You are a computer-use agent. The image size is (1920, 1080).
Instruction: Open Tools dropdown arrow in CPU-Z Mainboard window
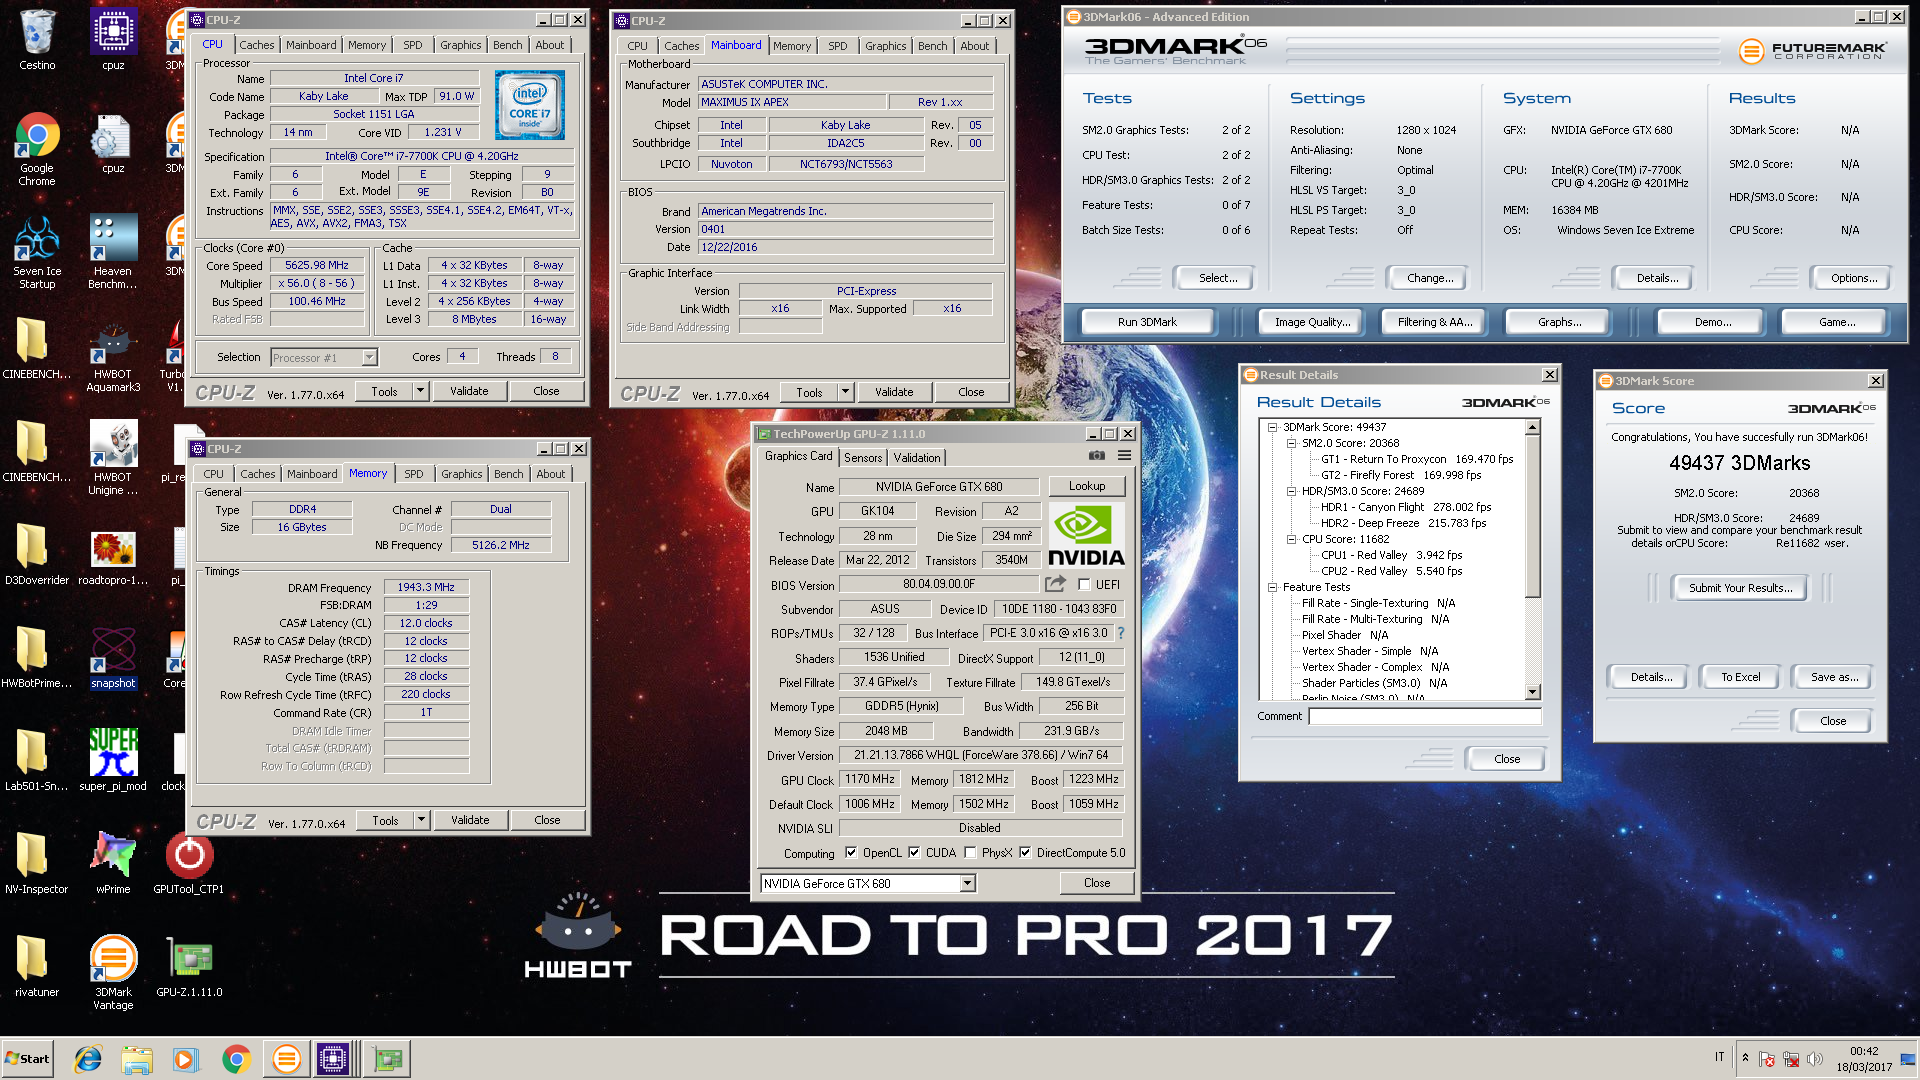845,392
